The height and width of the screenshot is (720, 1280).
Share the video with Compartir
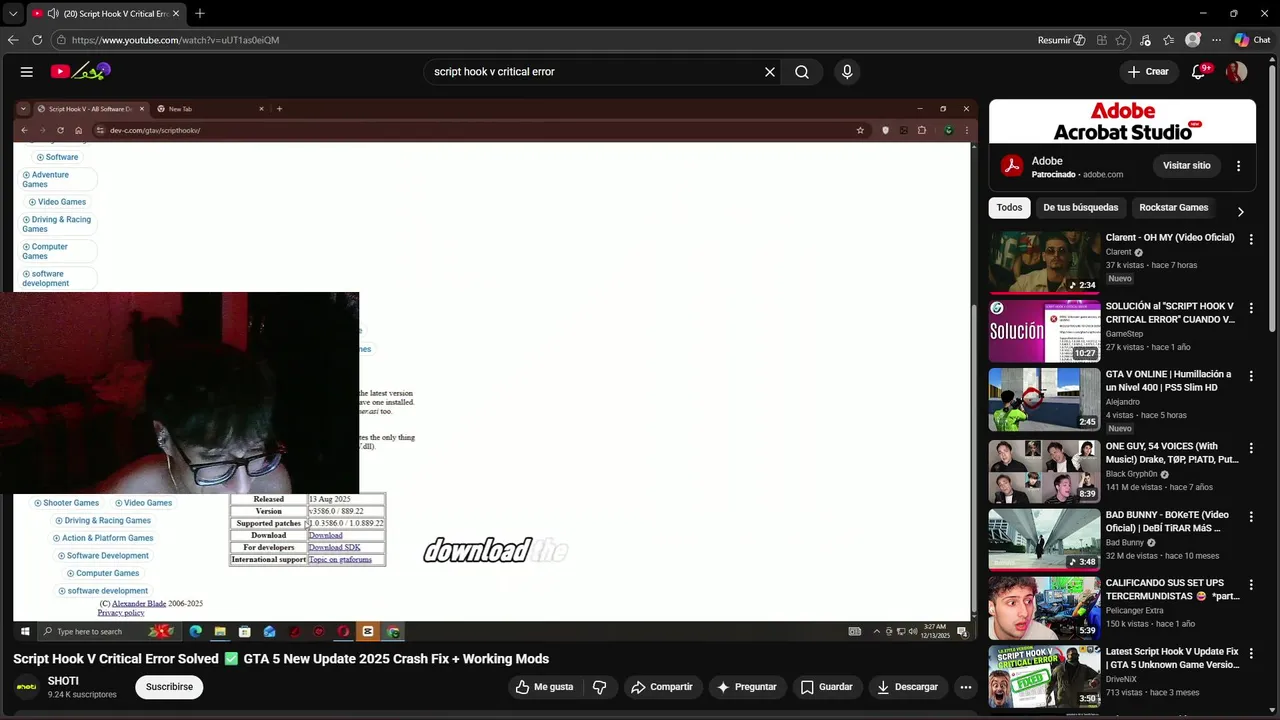(662, 687)
